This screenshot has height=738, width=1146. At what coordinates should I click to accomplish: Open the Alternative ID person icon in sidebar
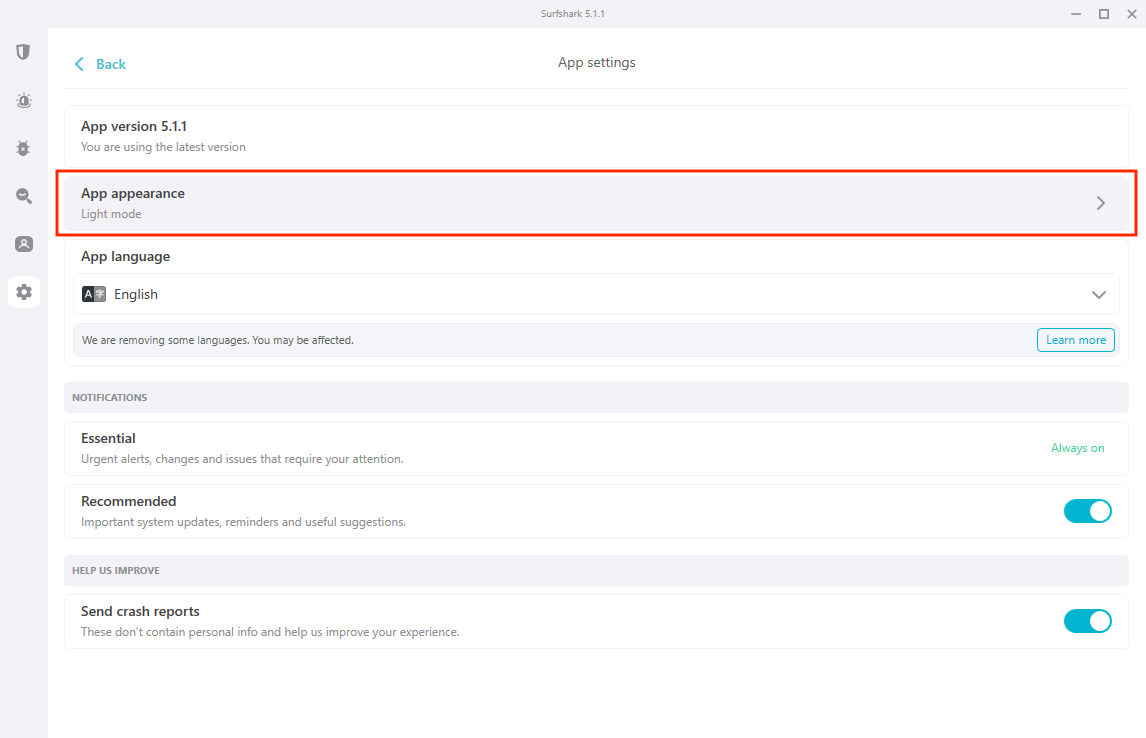pos(23,244)
